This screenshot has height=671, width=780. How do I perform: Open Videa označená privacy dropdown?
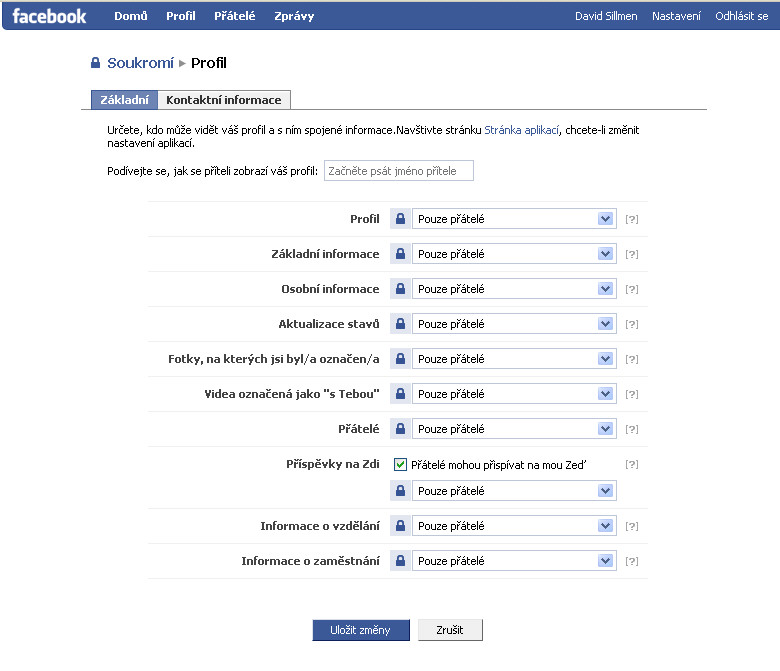pyautogui.click(x=514, y=394)
